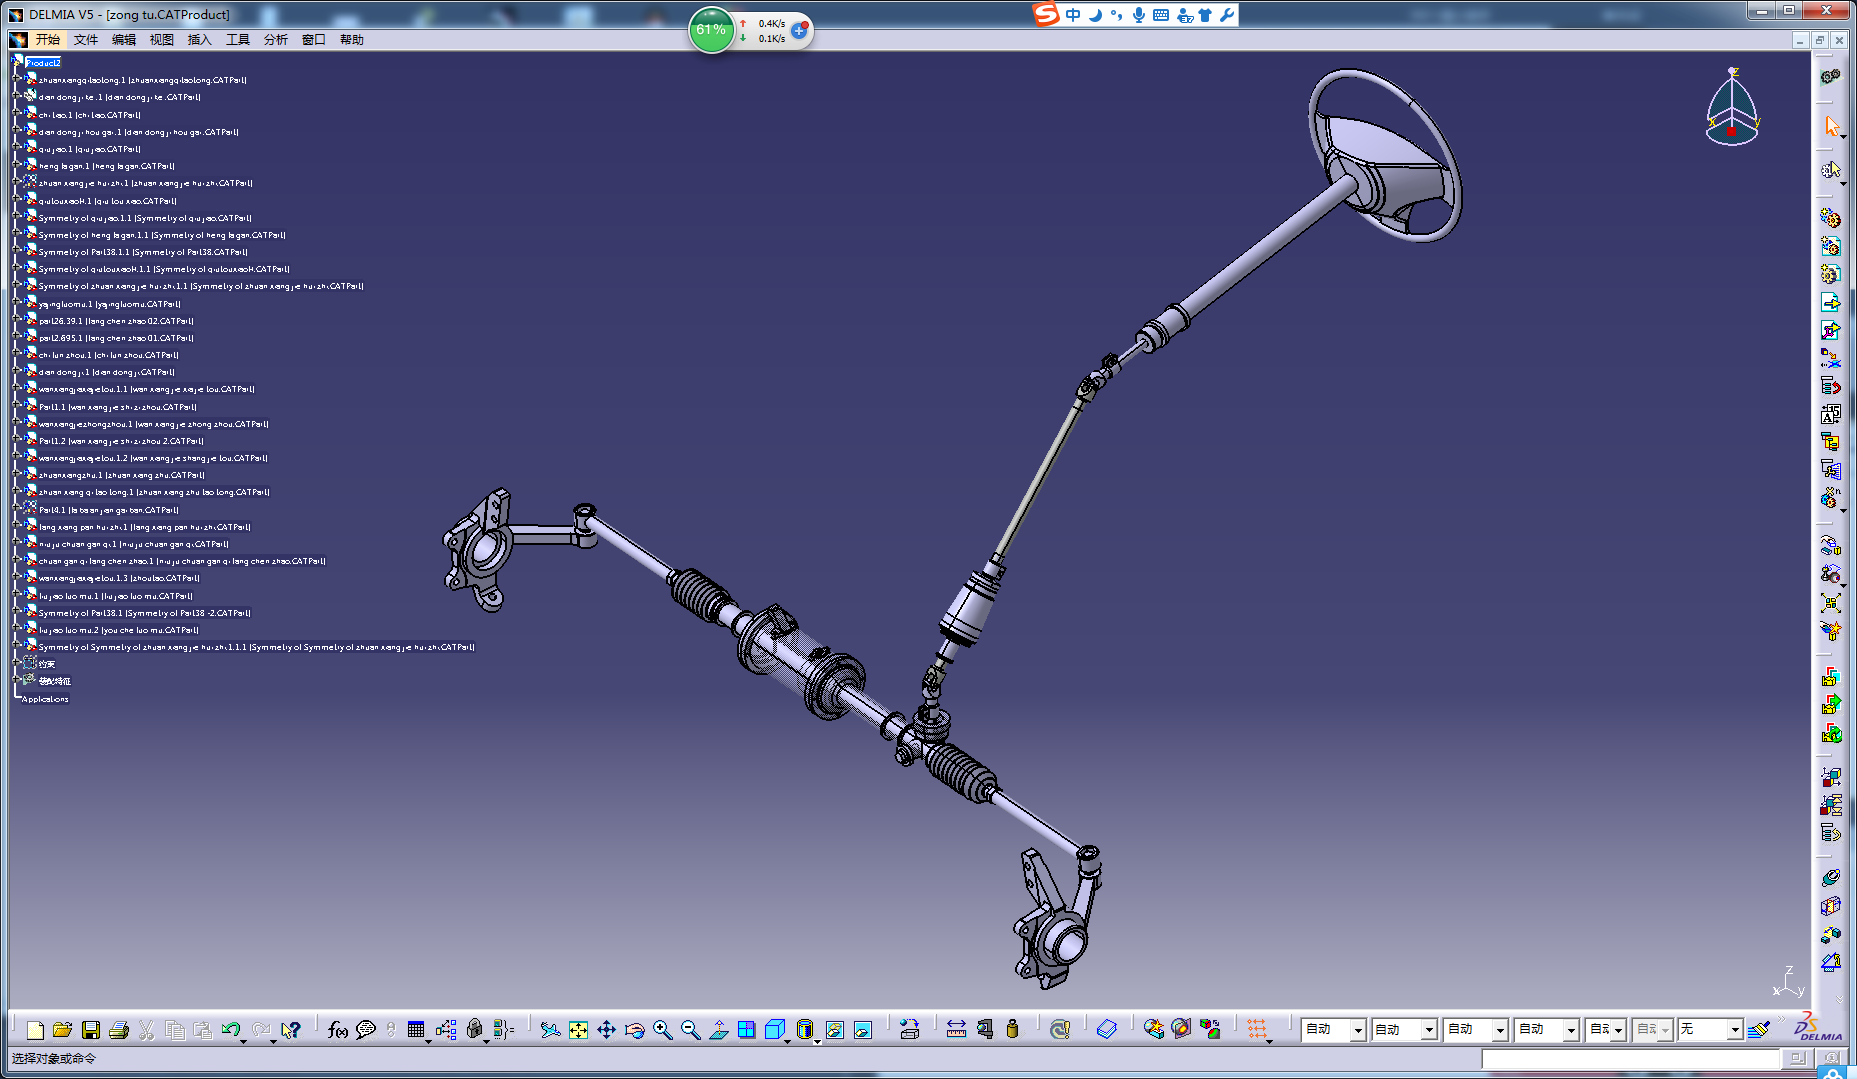Click the Sogou microphone voice input icon
Screen dimensions: 1857x1079
1138,14
